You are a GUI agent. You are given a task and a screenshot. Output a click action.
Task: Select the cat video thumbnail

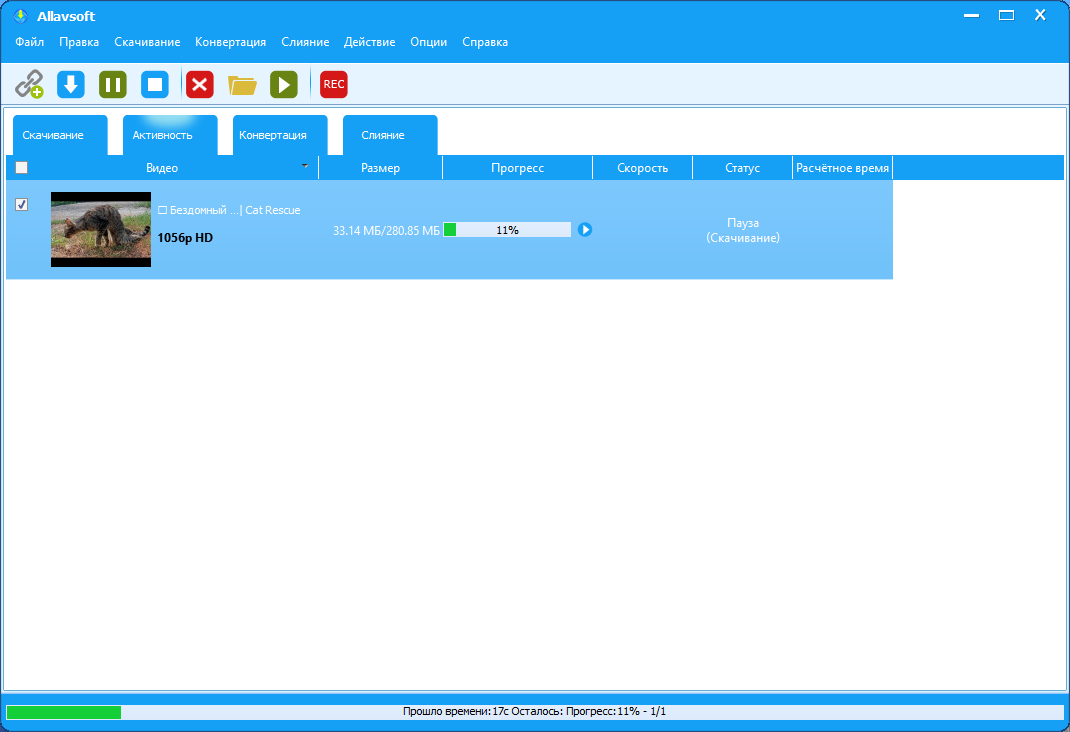click(101, 229)
